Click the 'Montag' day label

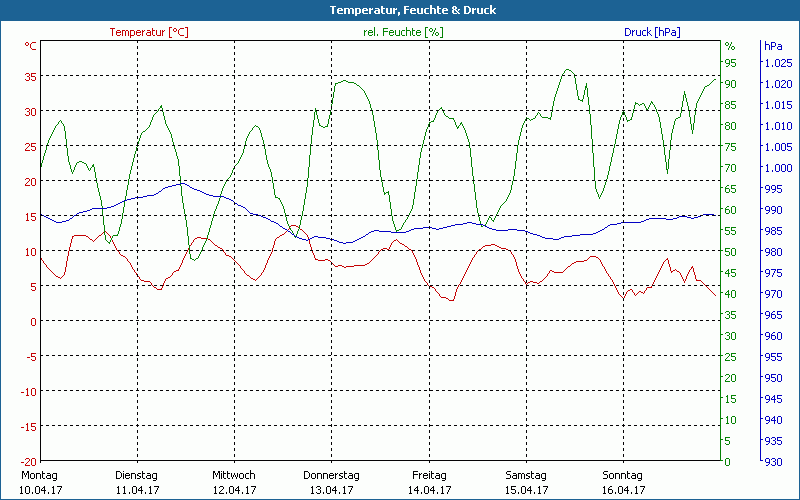coord(39,475)
